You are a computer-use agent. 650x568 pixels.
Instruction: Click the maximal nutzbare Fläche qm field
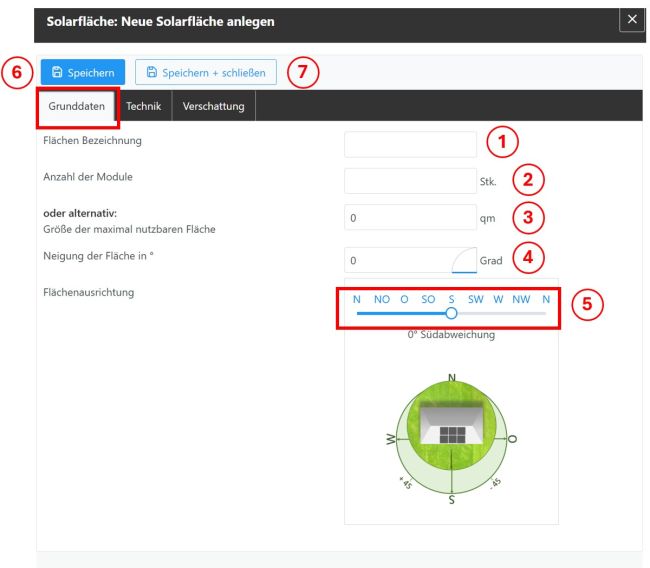tap(410, 217)
